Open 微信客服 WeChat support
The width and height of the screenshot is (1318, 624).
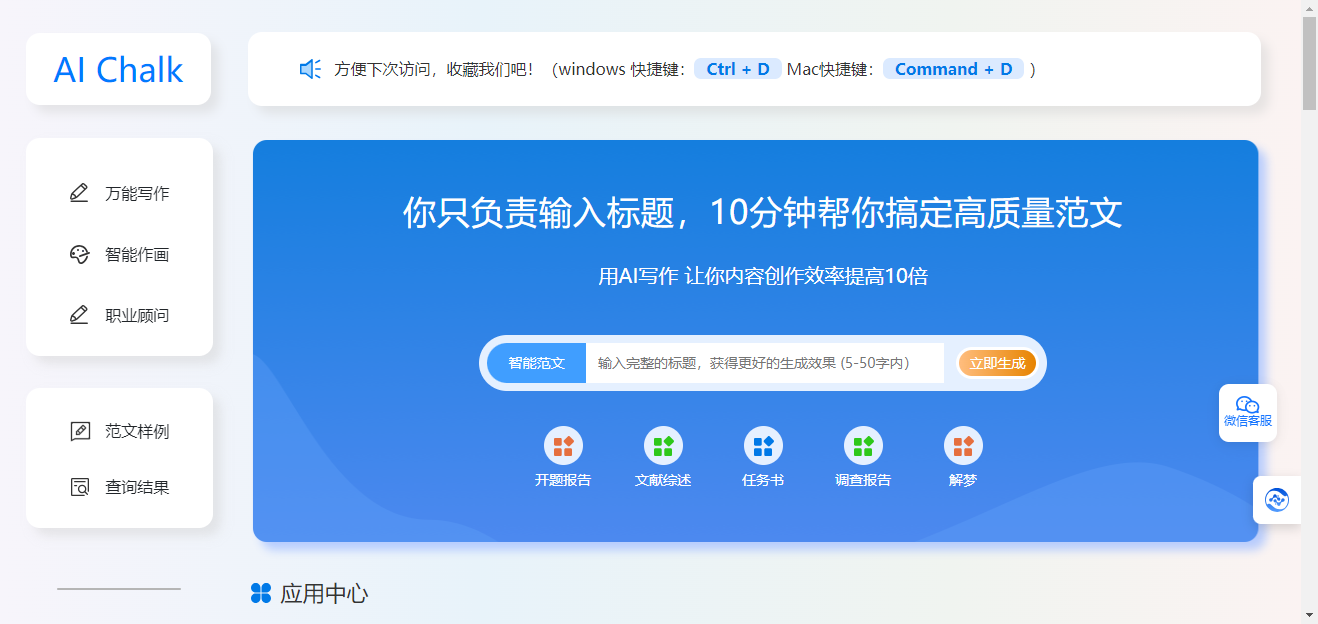[1248, 412]
